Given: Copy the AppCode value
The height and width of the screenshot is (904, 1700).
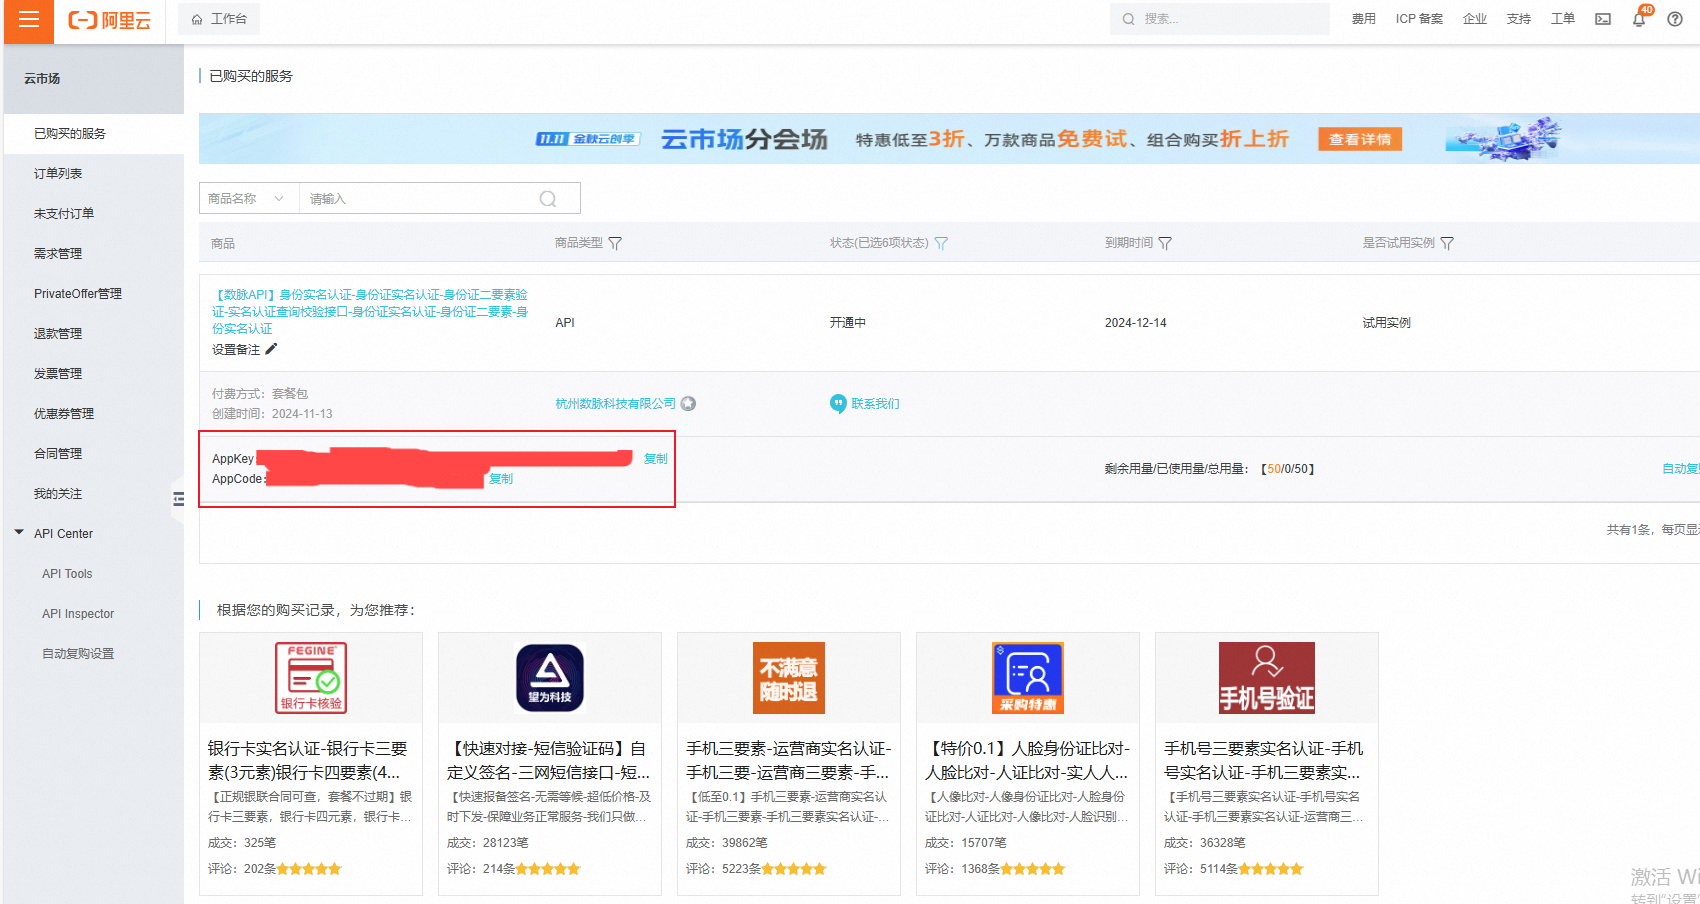Looking at the screenshot, I should 501,479.
